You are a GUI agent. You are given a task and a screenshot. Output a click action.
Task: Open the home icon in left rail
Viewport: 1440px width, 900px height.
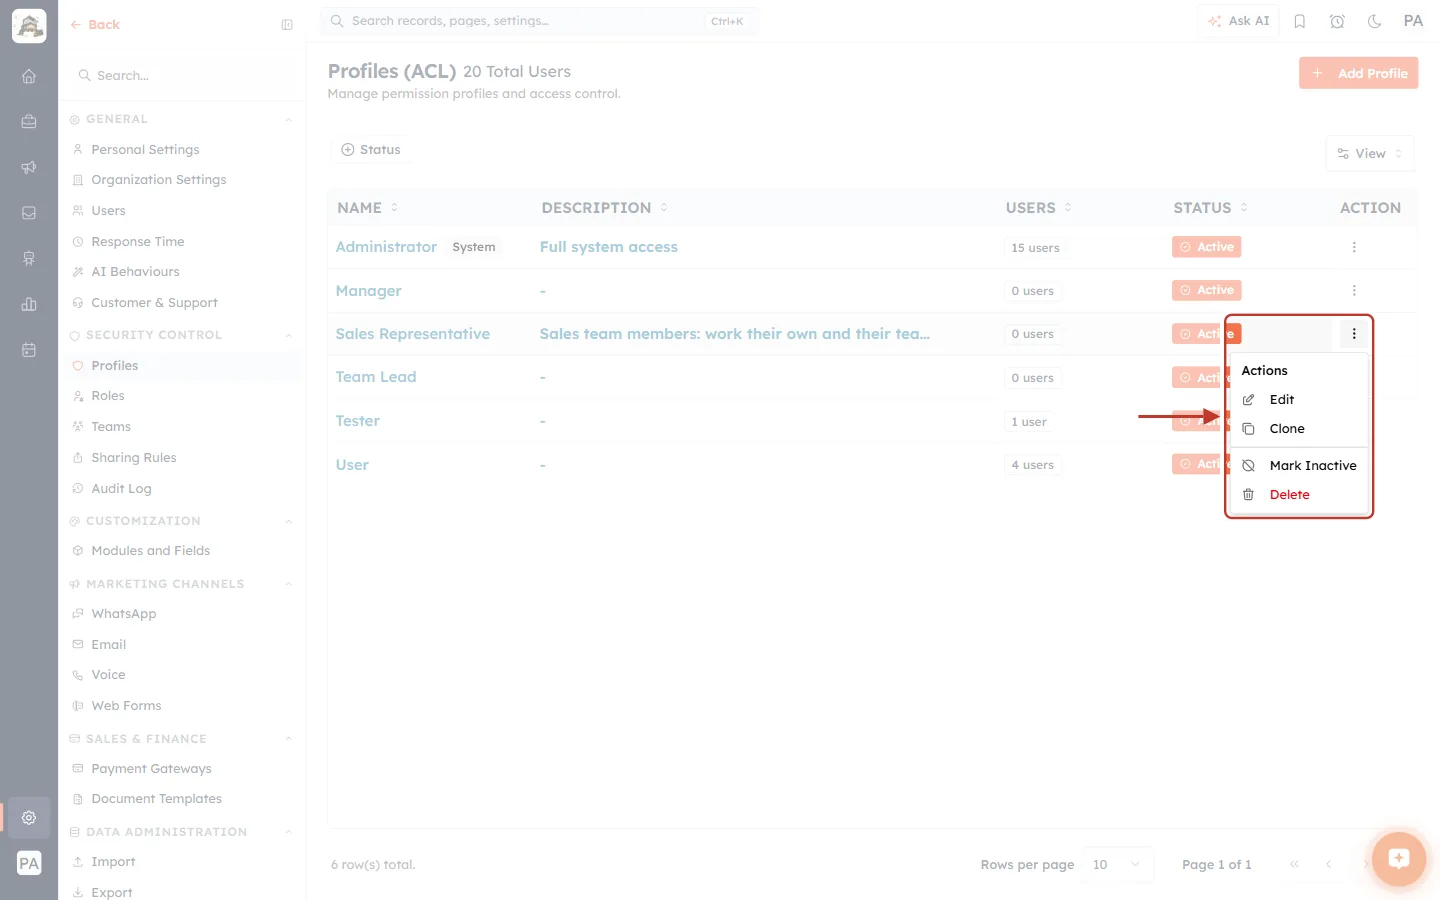29,76
